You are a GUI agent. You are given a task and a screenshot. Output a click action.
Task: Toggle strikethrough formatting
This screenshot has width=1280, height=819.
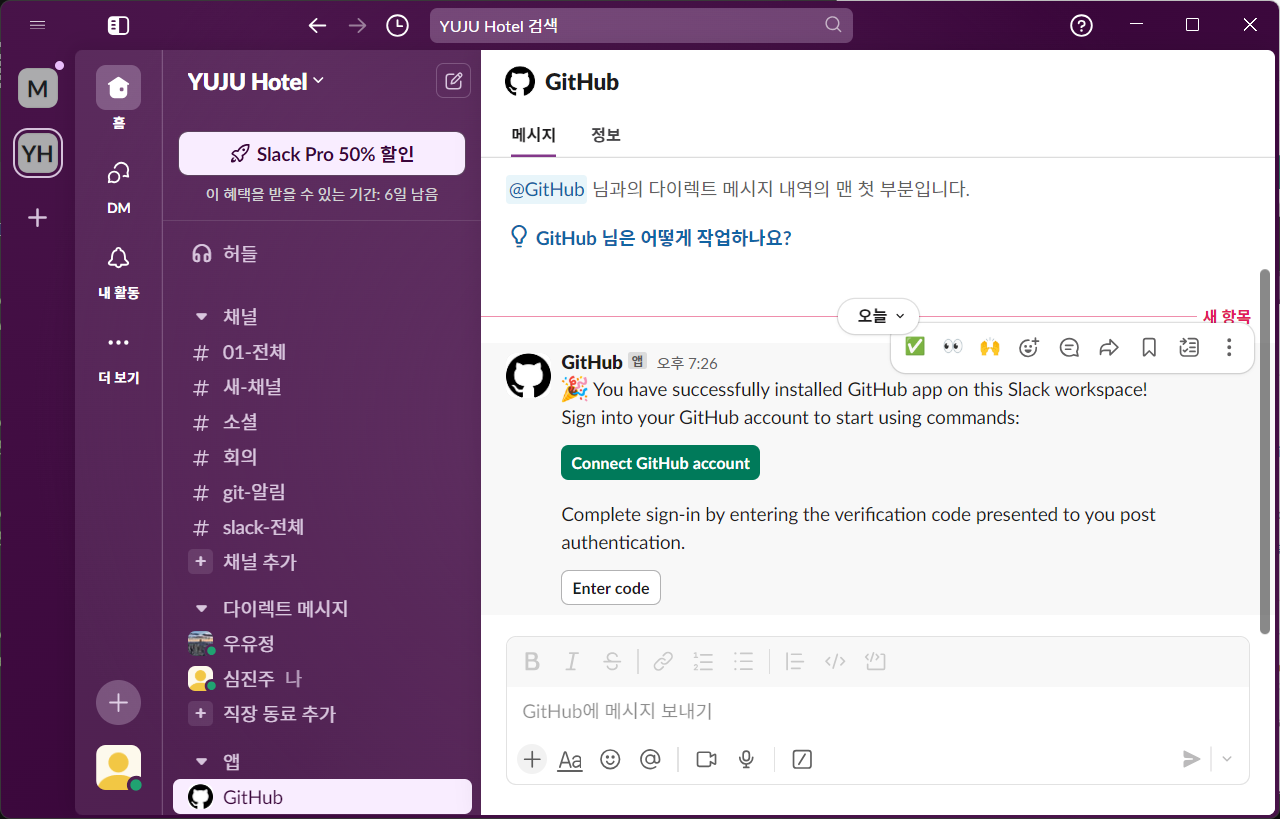coord(612,661)
